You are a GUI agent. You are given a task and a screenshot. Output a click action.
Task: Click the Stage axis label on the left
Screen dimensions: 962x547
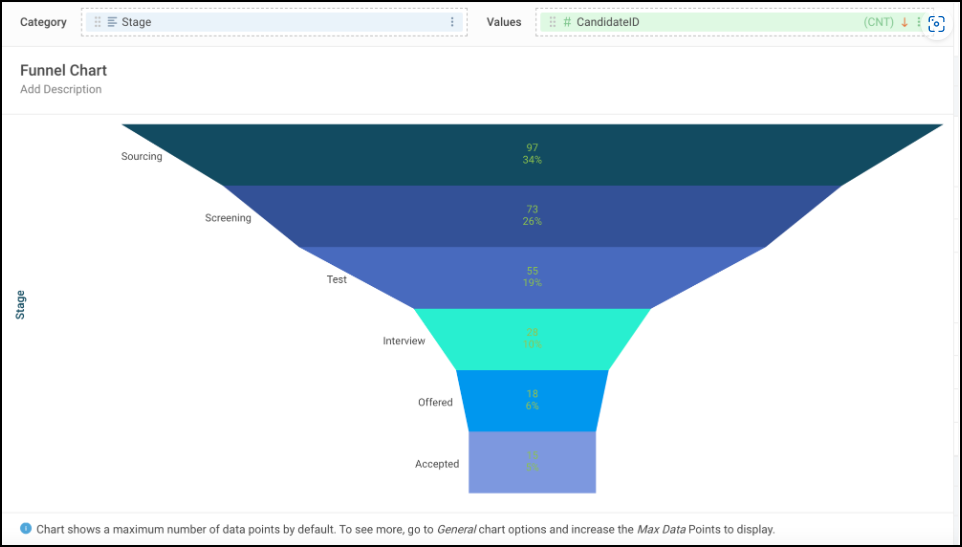click(21, 305)
